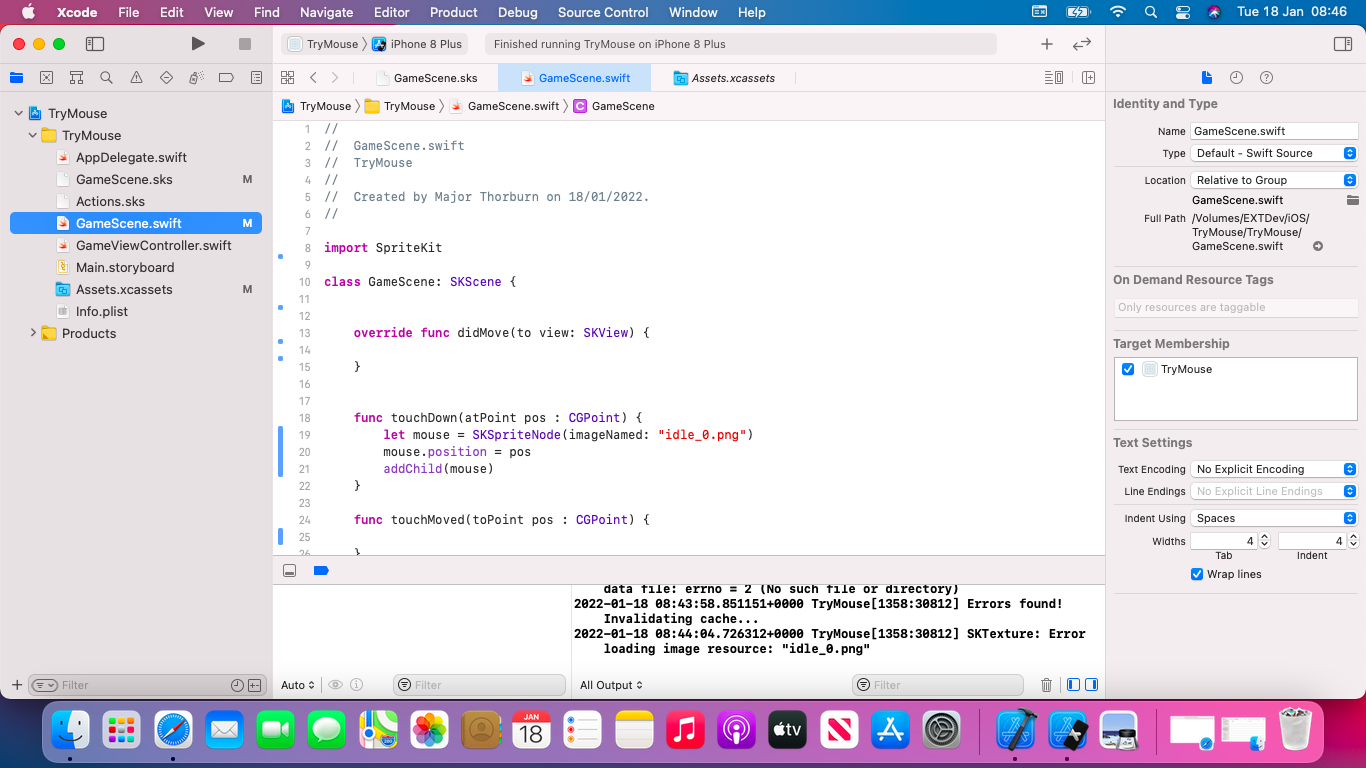Viewport: 1366px width, 768px height.
Task: Switch to the GameScene.sks tab
Action: point(435,78)
